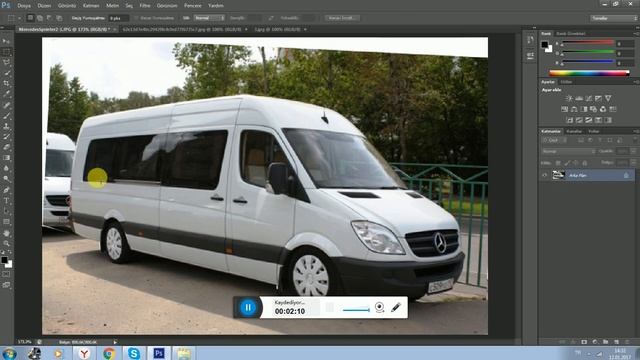Pause the screen recording
The width and height of the screenshot is (640, 360).
coord(248,307)
